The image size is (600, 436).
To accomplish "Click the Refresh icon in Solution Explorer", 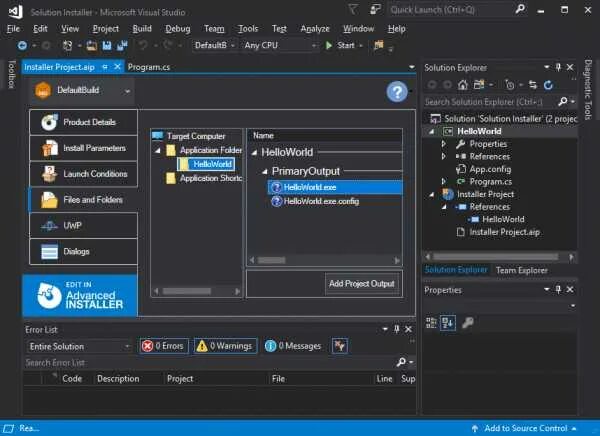I will [x=548, y=85].
